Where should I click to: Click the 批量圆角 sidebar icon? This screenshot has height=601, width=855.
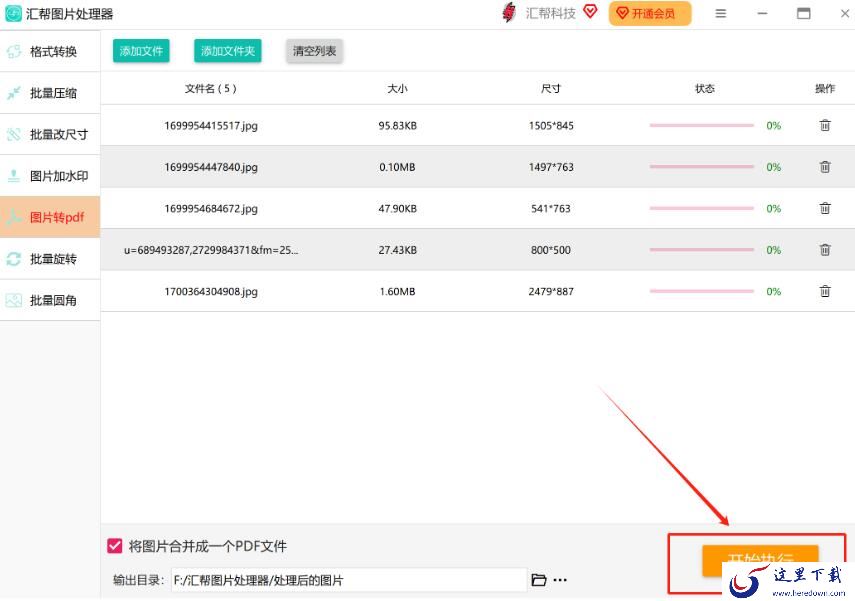(14, 300)
